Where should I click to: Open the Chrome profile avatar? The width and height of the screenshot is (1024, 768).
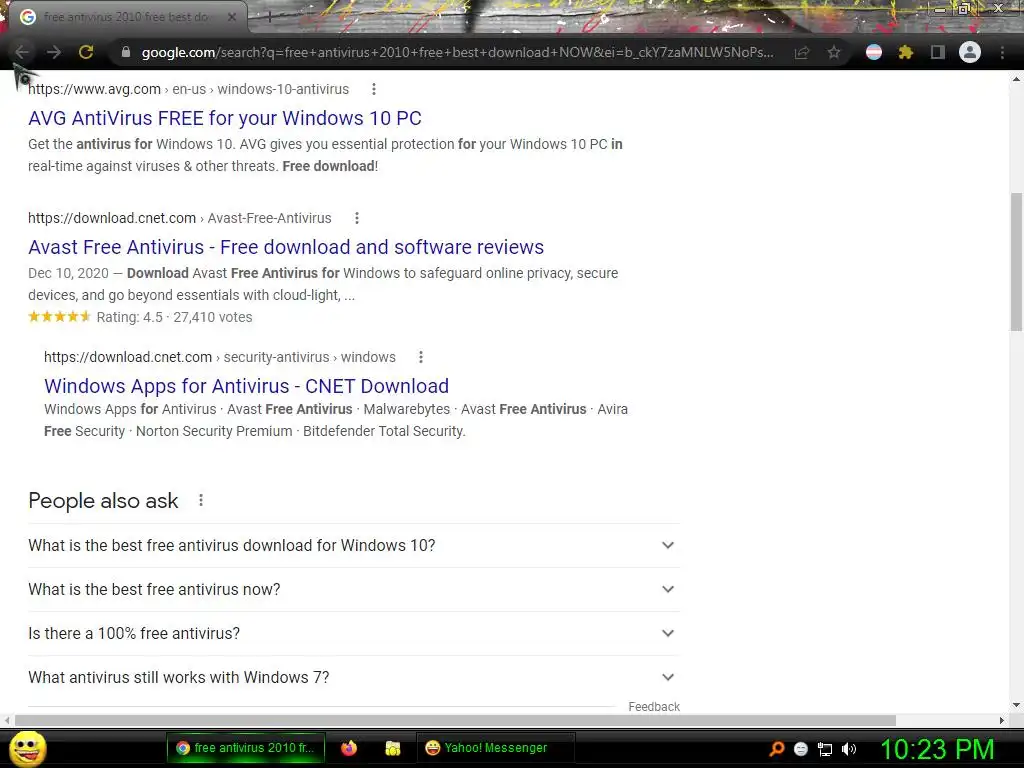[970, 52]
